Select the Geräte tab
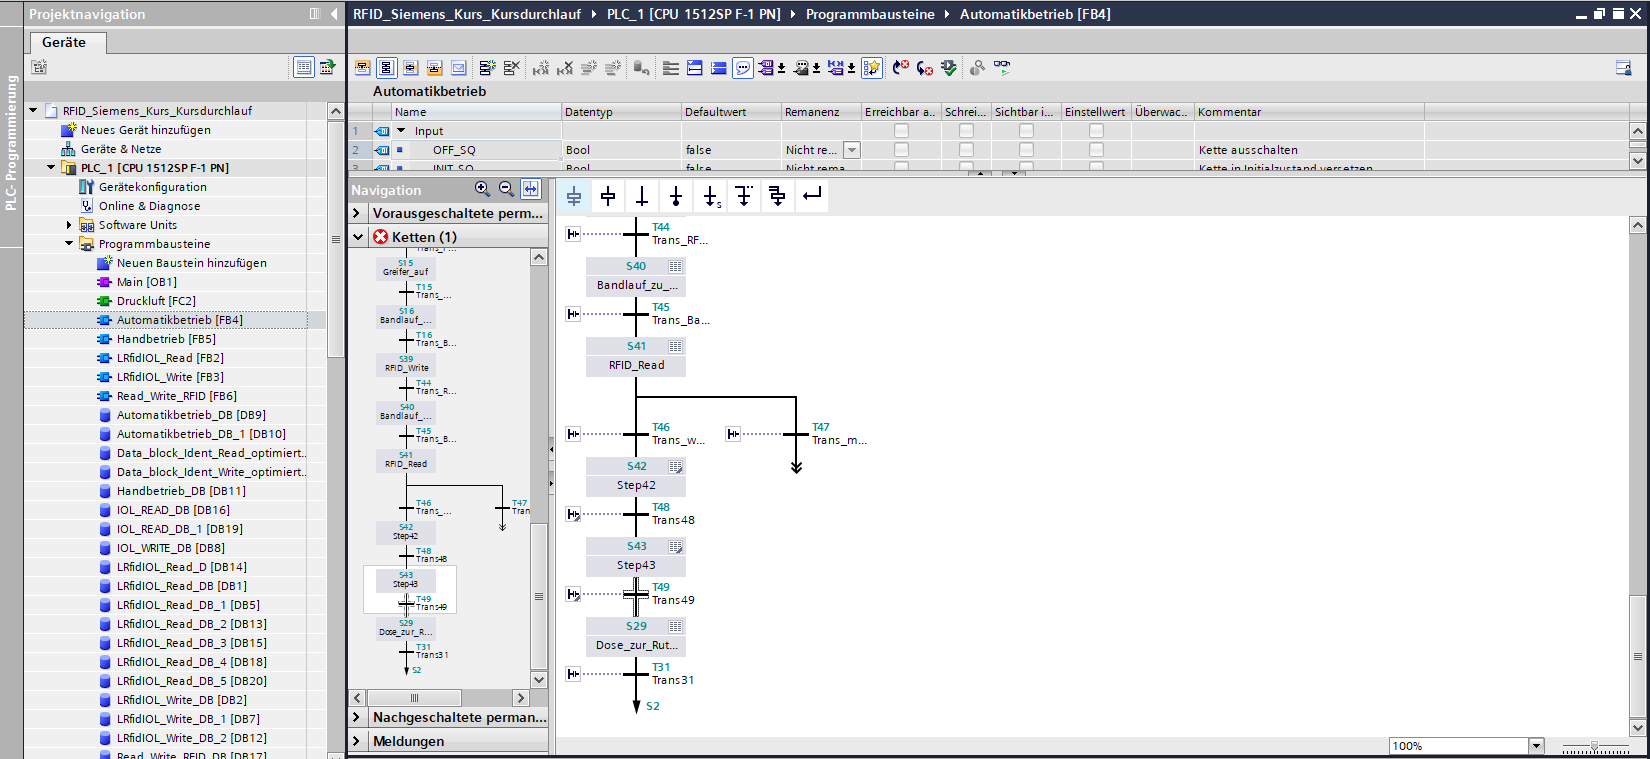 pos(64,42)
